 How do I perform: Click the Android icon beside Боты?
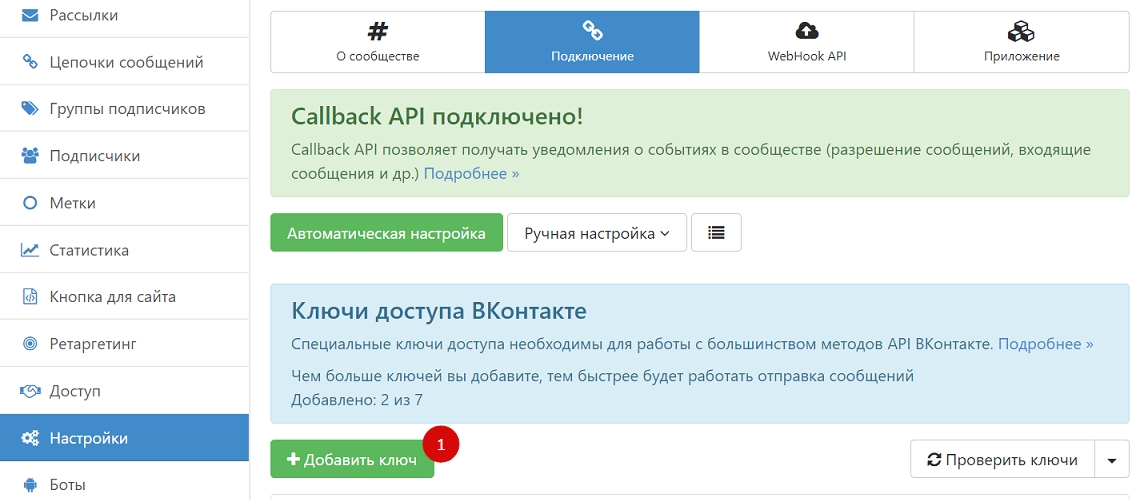click(30, 485)
